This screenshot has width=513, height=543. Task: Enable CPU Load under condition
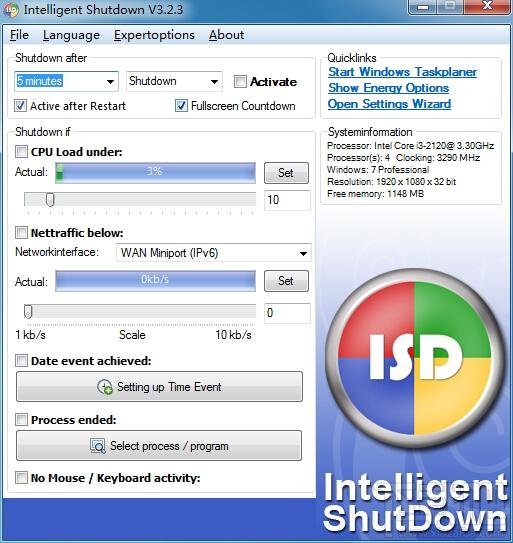click(21, 152)
